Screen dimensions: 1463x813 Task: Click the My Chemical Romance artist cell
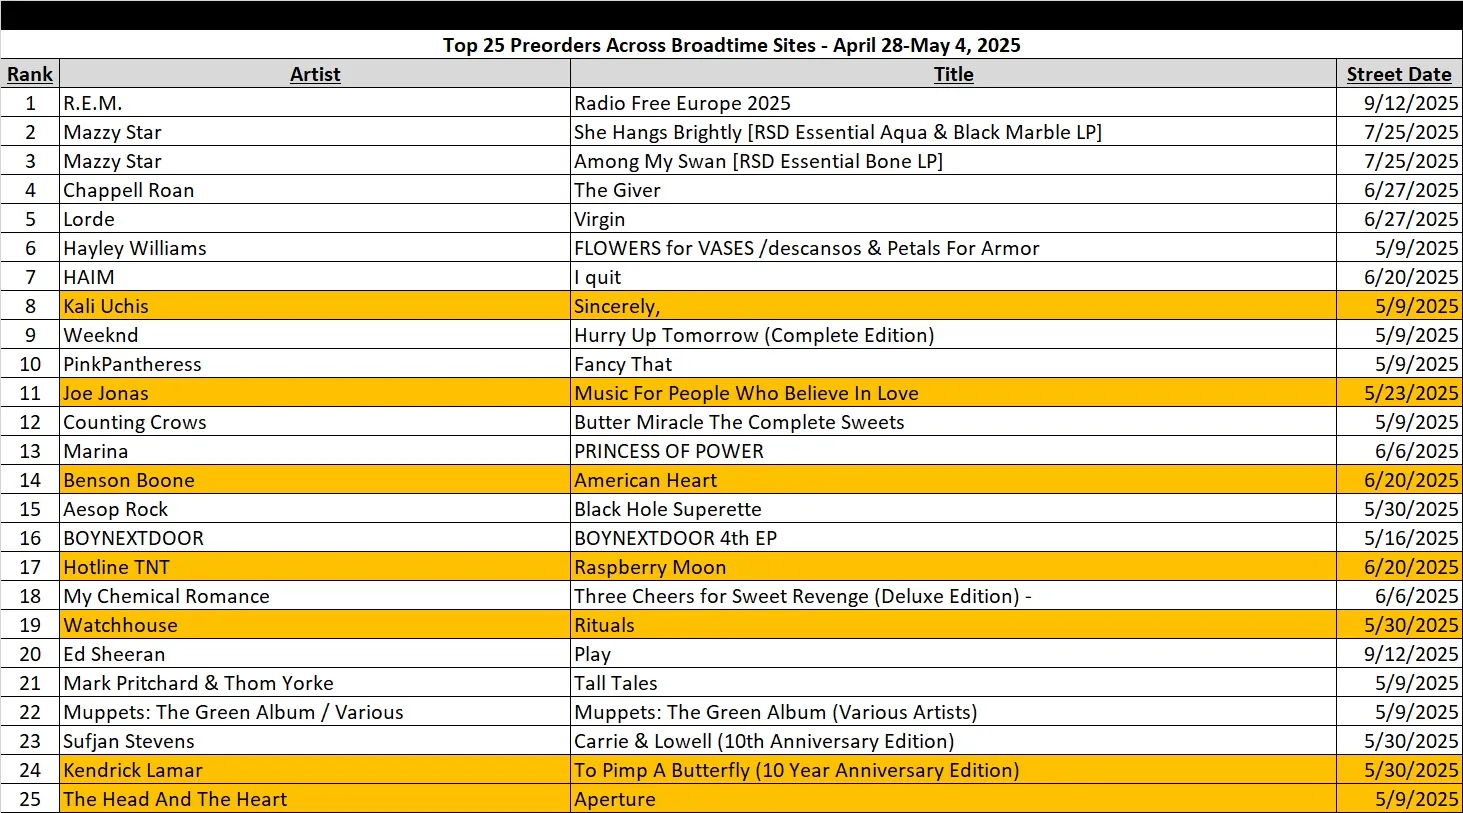[315, 596]
